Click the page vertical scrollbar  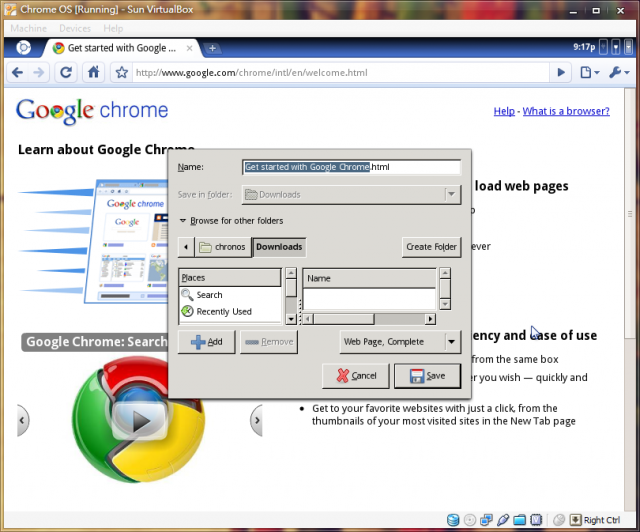click(630, 214)
